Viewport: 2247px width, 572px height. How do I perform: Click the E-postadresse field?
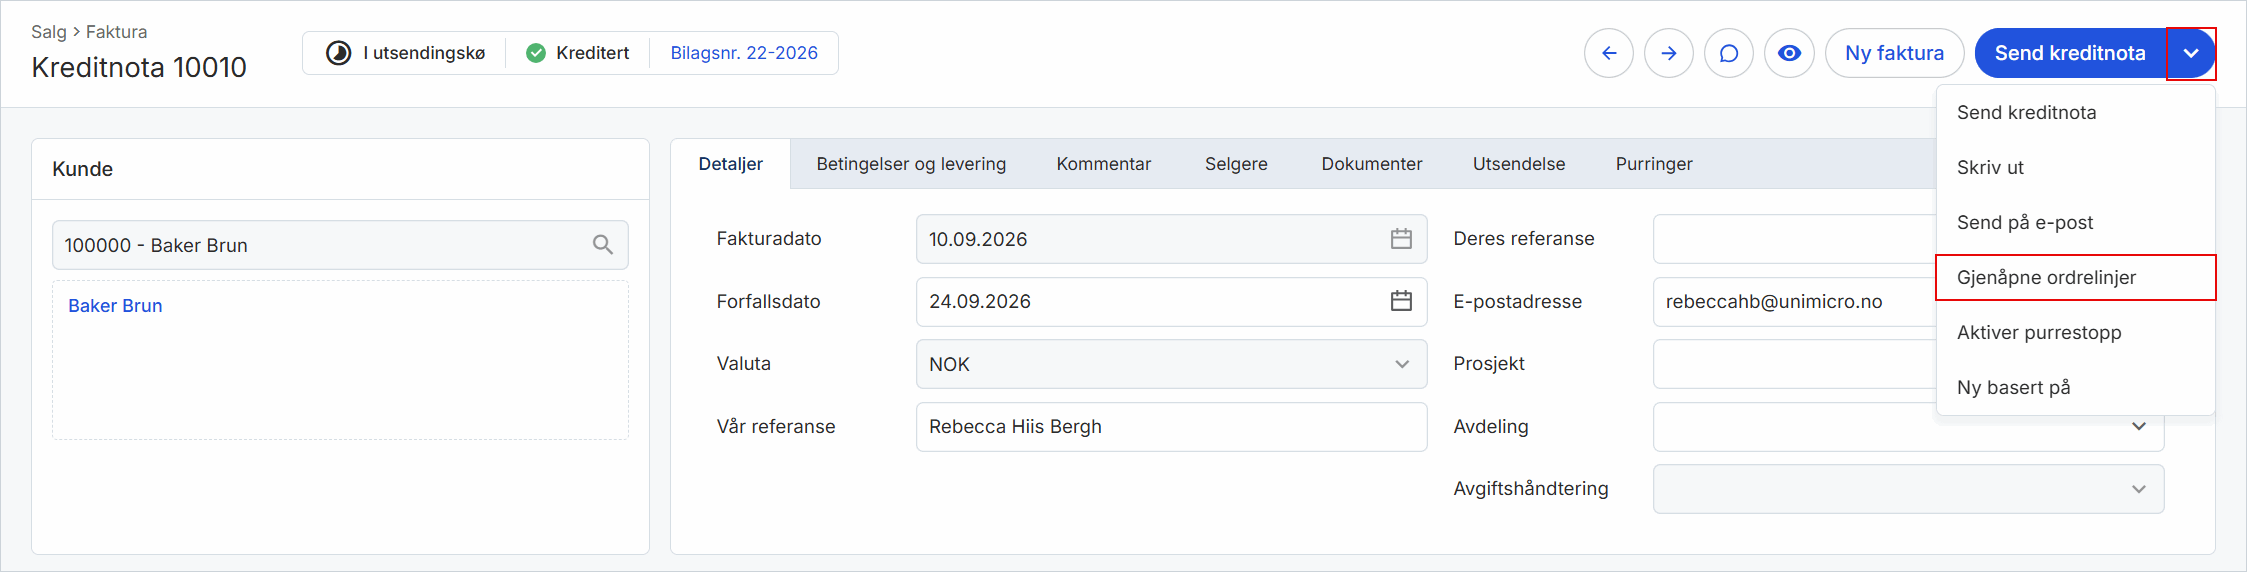tap(1794, 302)
